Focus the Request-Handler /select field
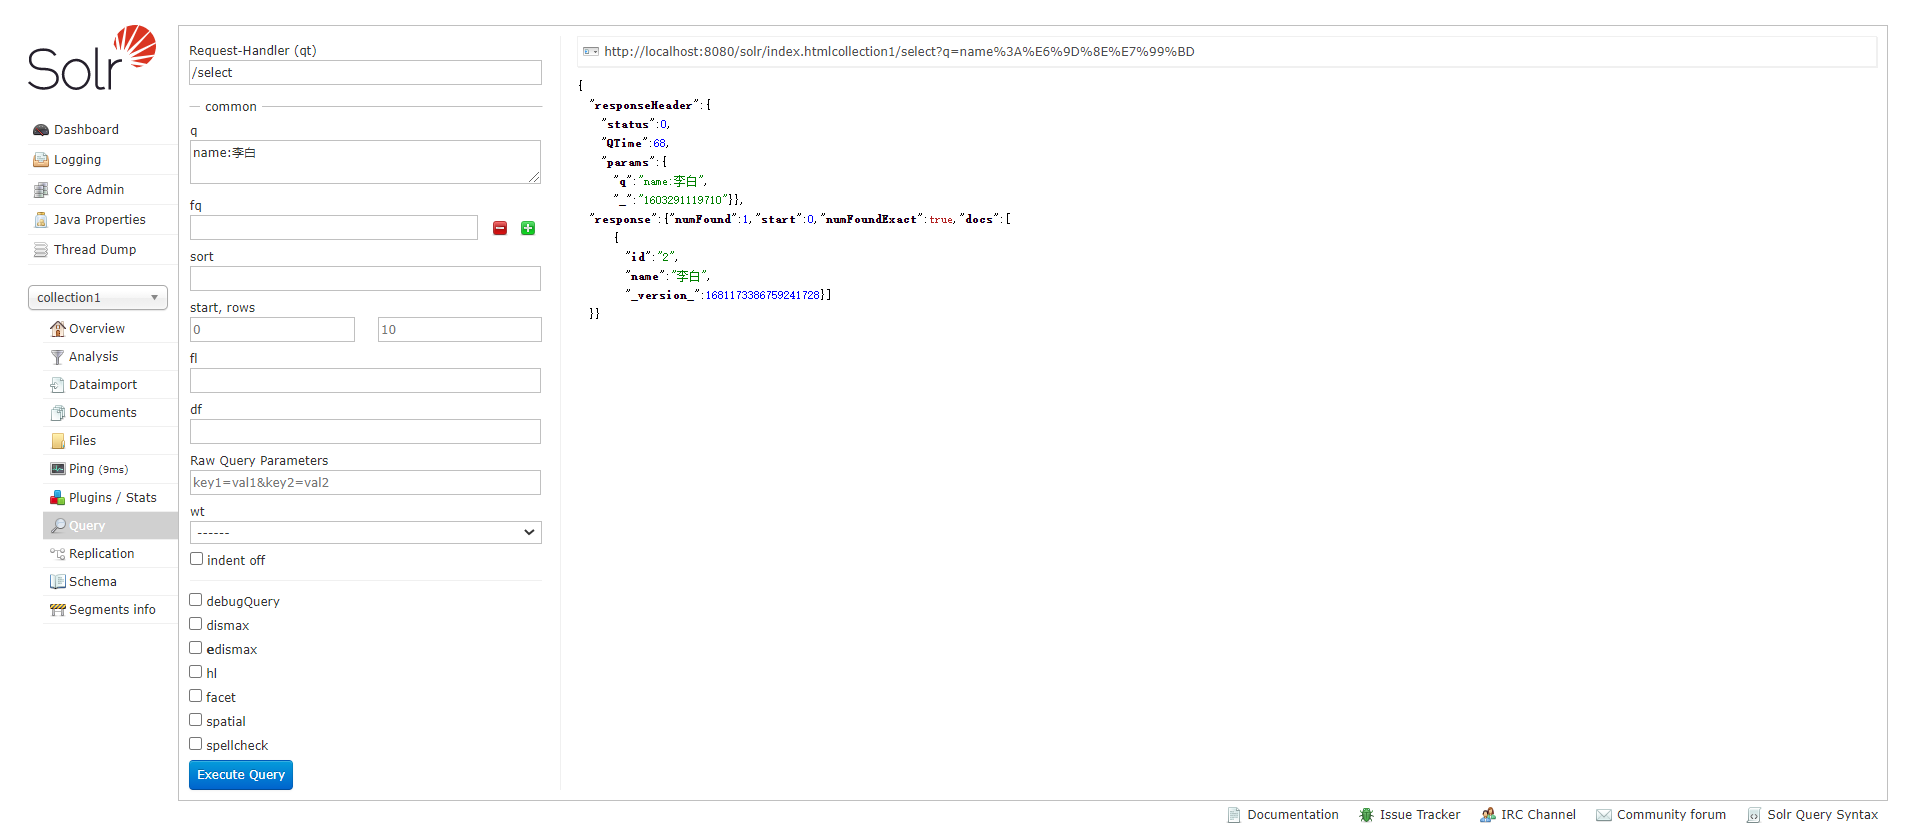1917x837 pixels. (366, 73)
